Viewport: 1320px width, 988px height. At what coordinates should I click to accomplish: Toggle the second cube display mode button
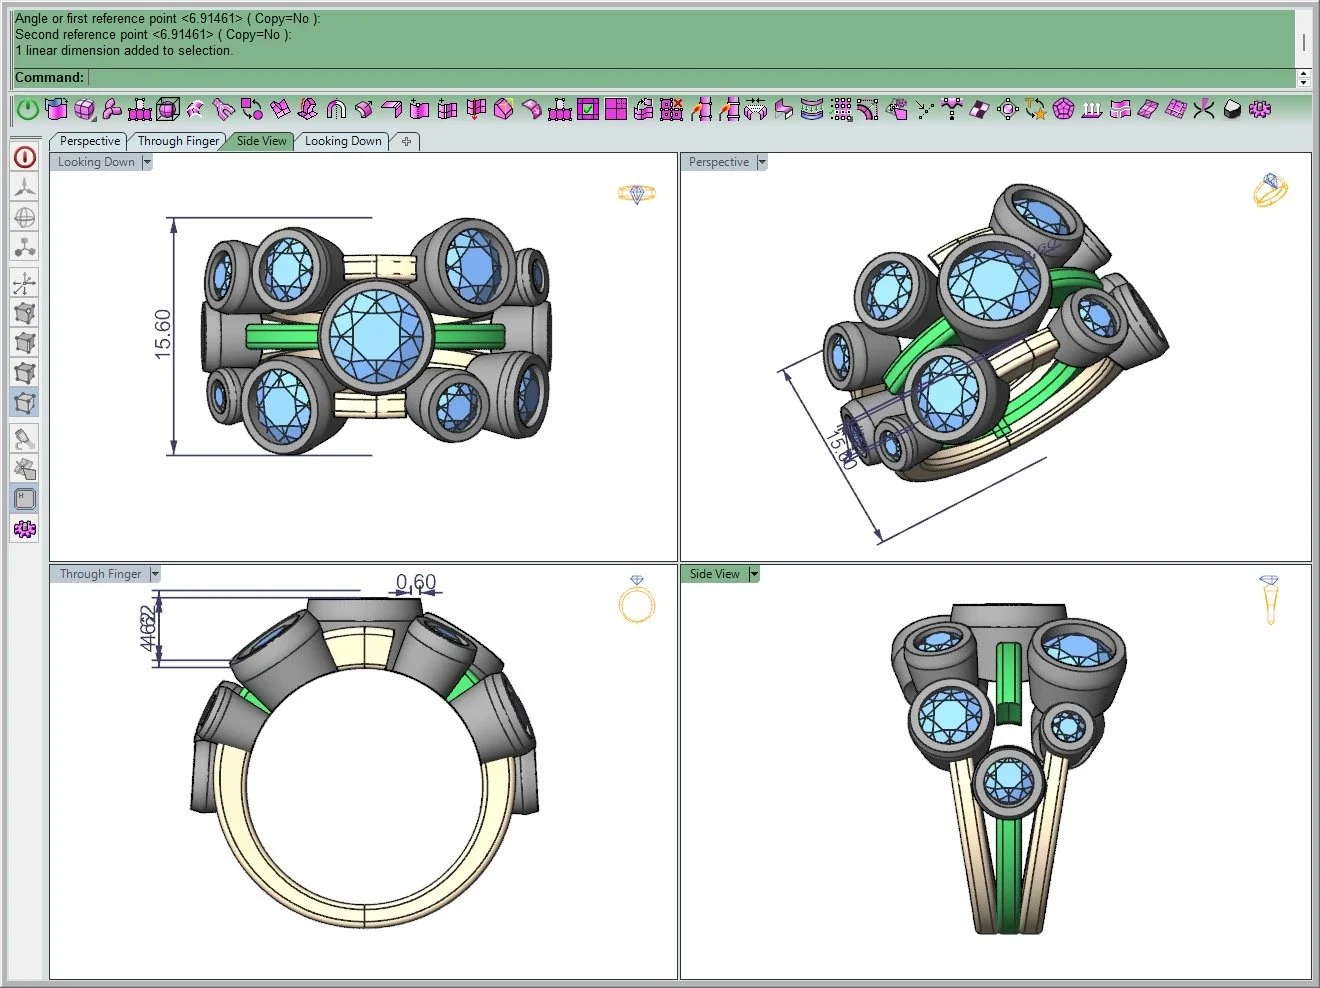25,343
